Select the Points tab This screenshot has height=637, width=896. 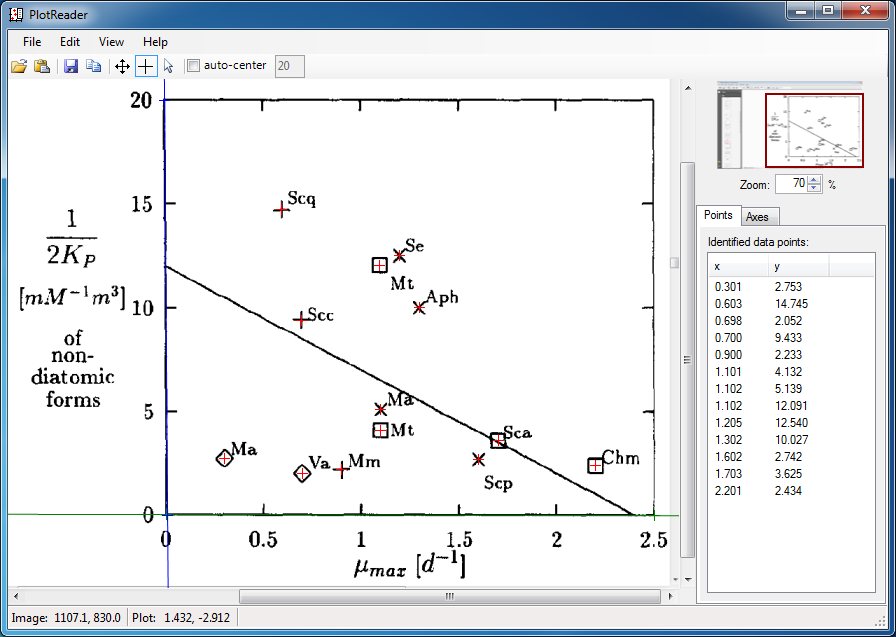click(x=718, y=215)
